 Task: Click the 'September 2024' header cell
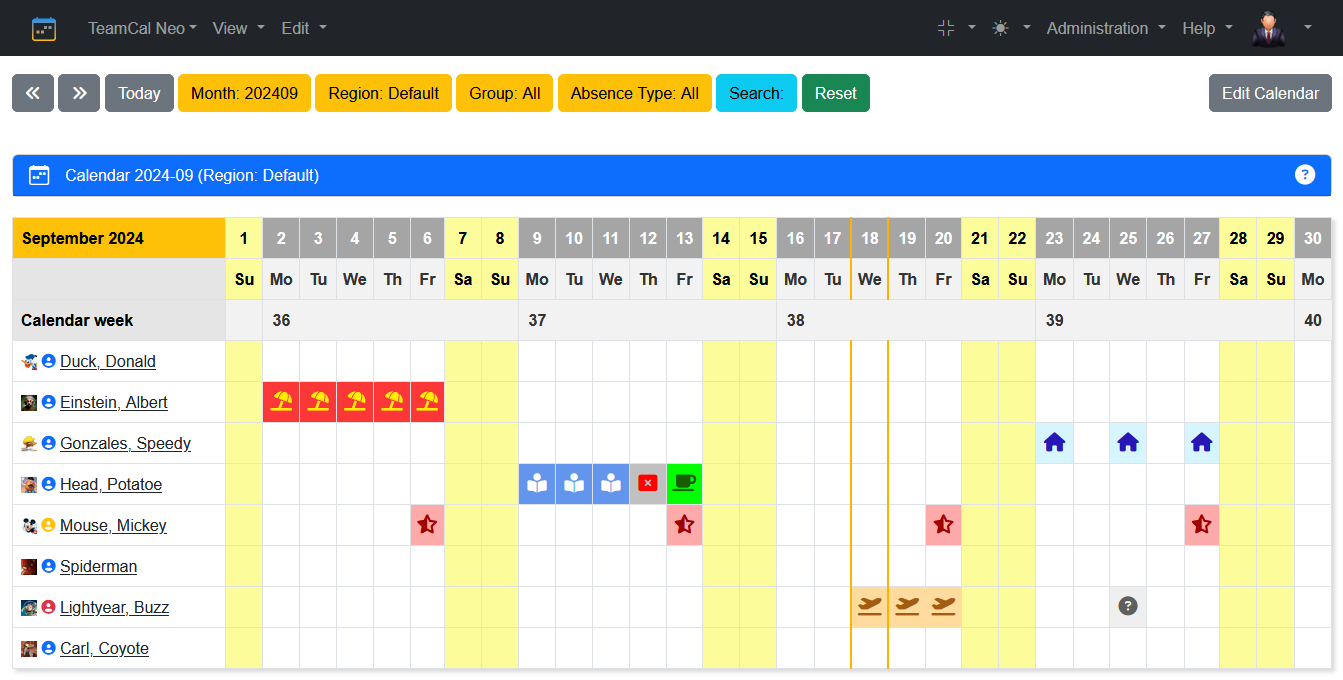[x=119, y=238]
